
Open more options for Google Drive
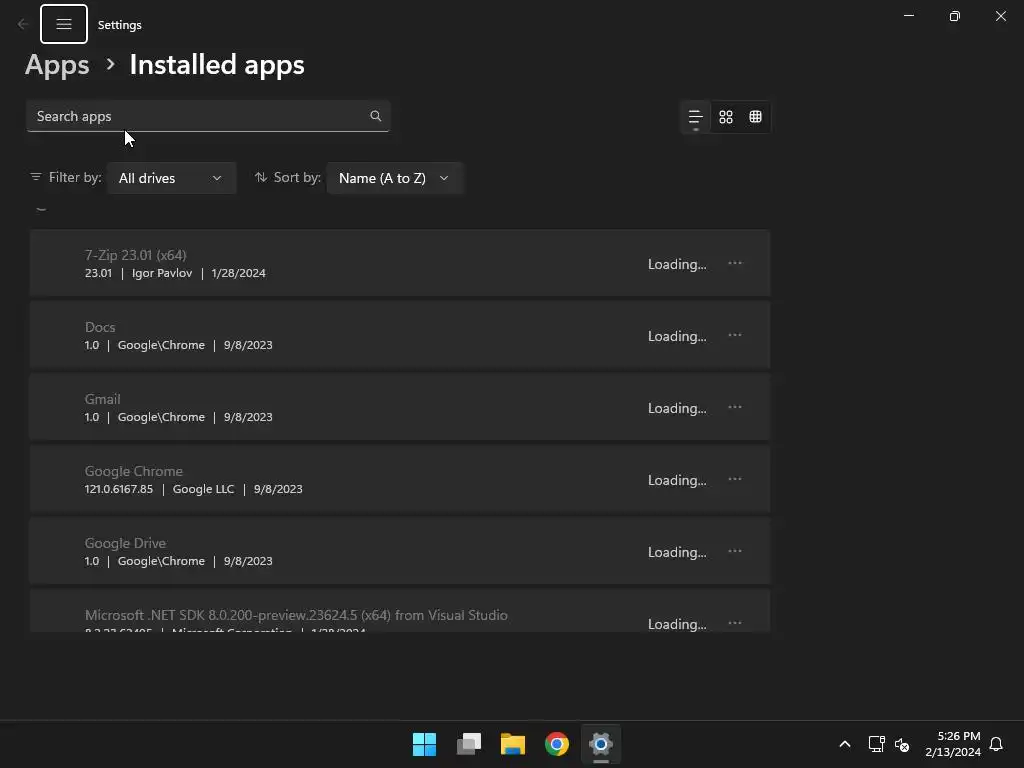tap(735, 551)
